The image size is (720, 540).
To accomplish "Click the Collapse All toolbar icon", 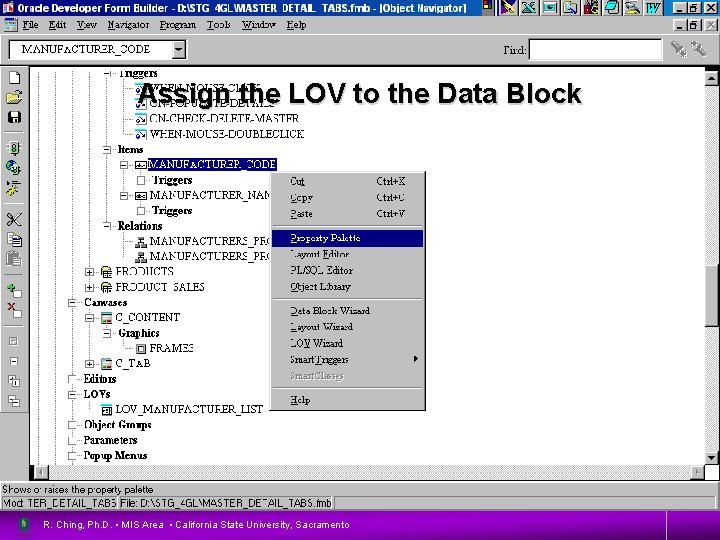I will [x=14, y=401].
